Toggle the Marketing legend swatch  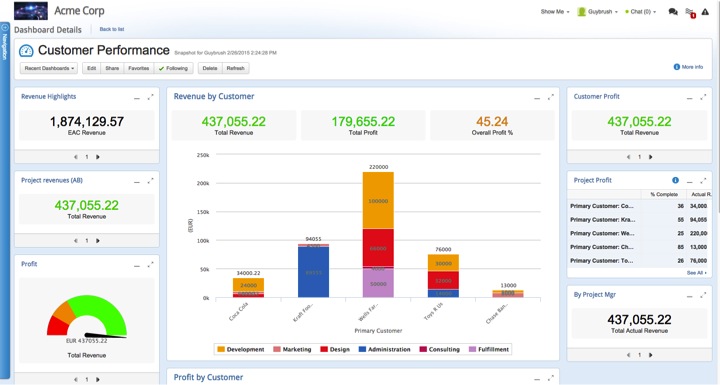tap(277, 349)
